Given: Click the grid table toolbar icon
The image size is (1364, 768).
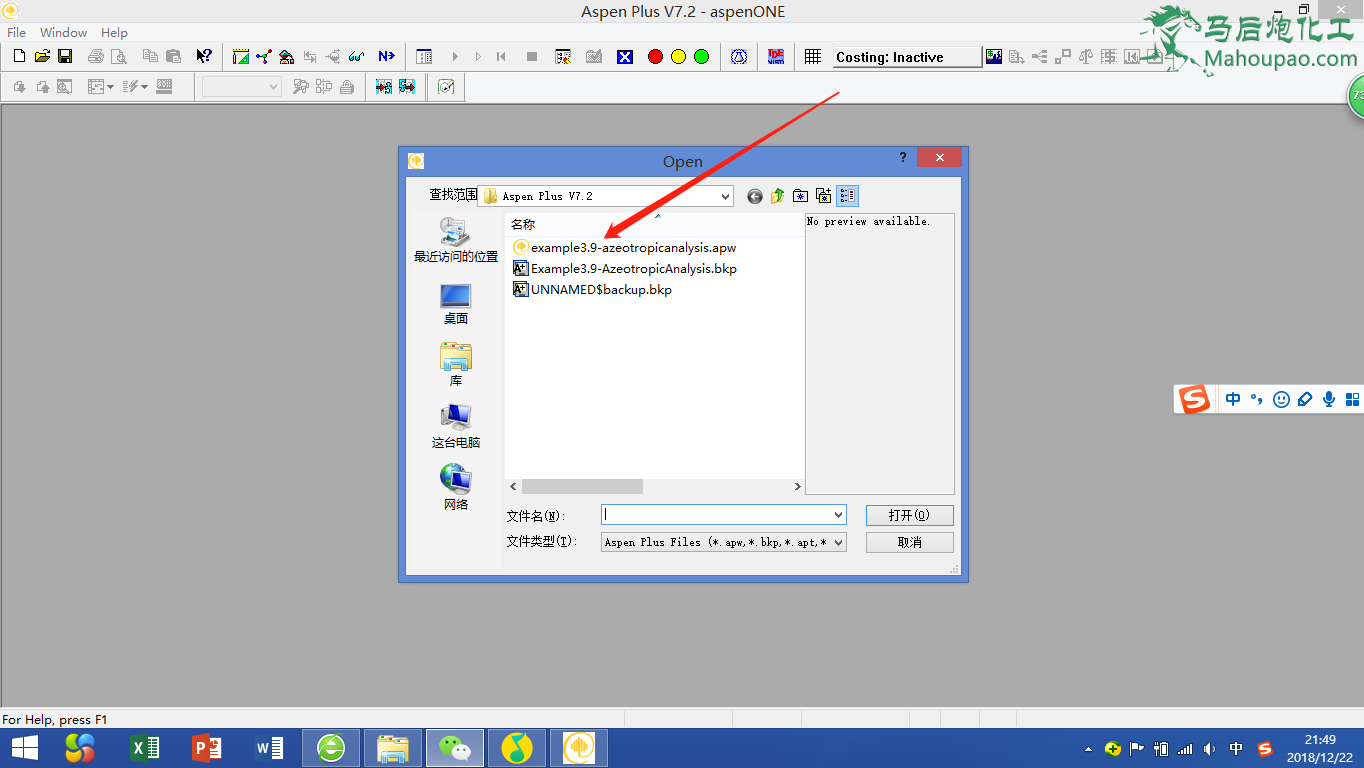Looking at the screenshot, I should 813,57.
